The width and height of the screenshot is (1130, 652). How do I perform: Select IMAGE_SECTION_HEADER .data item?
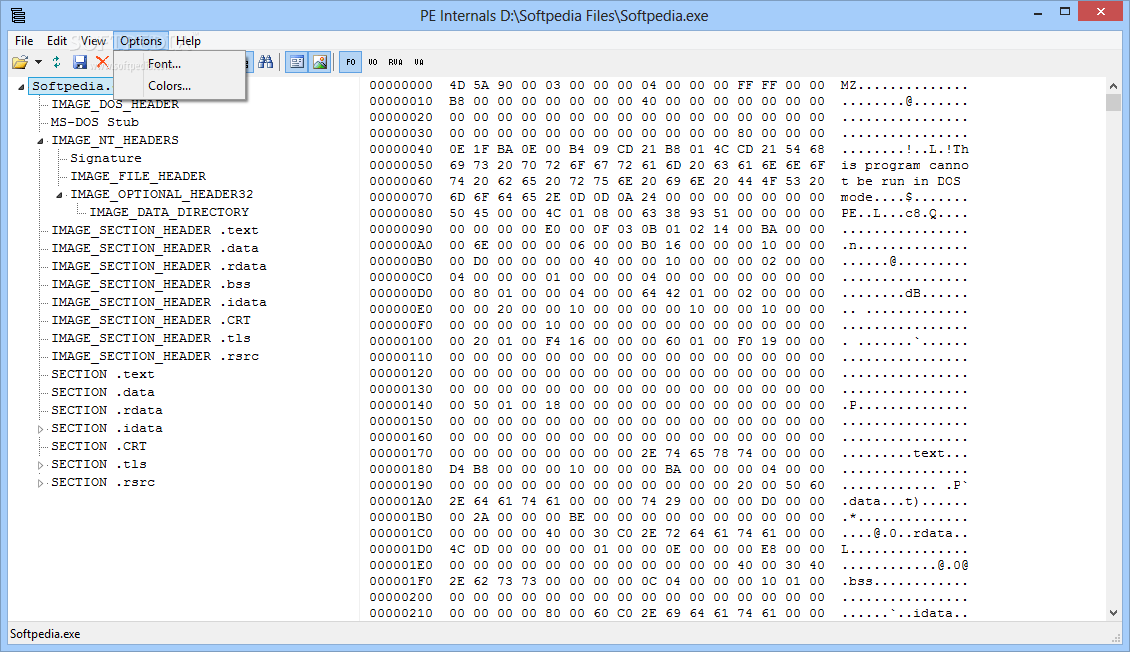[x=154, y=248]
